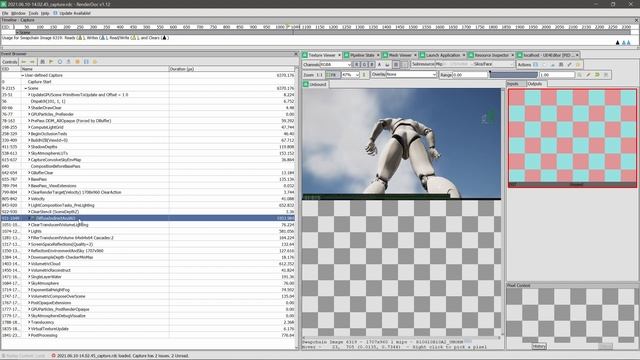Toggle the alpha channel A button
Viewport: 640px width, 360px height.
(380, 64)
